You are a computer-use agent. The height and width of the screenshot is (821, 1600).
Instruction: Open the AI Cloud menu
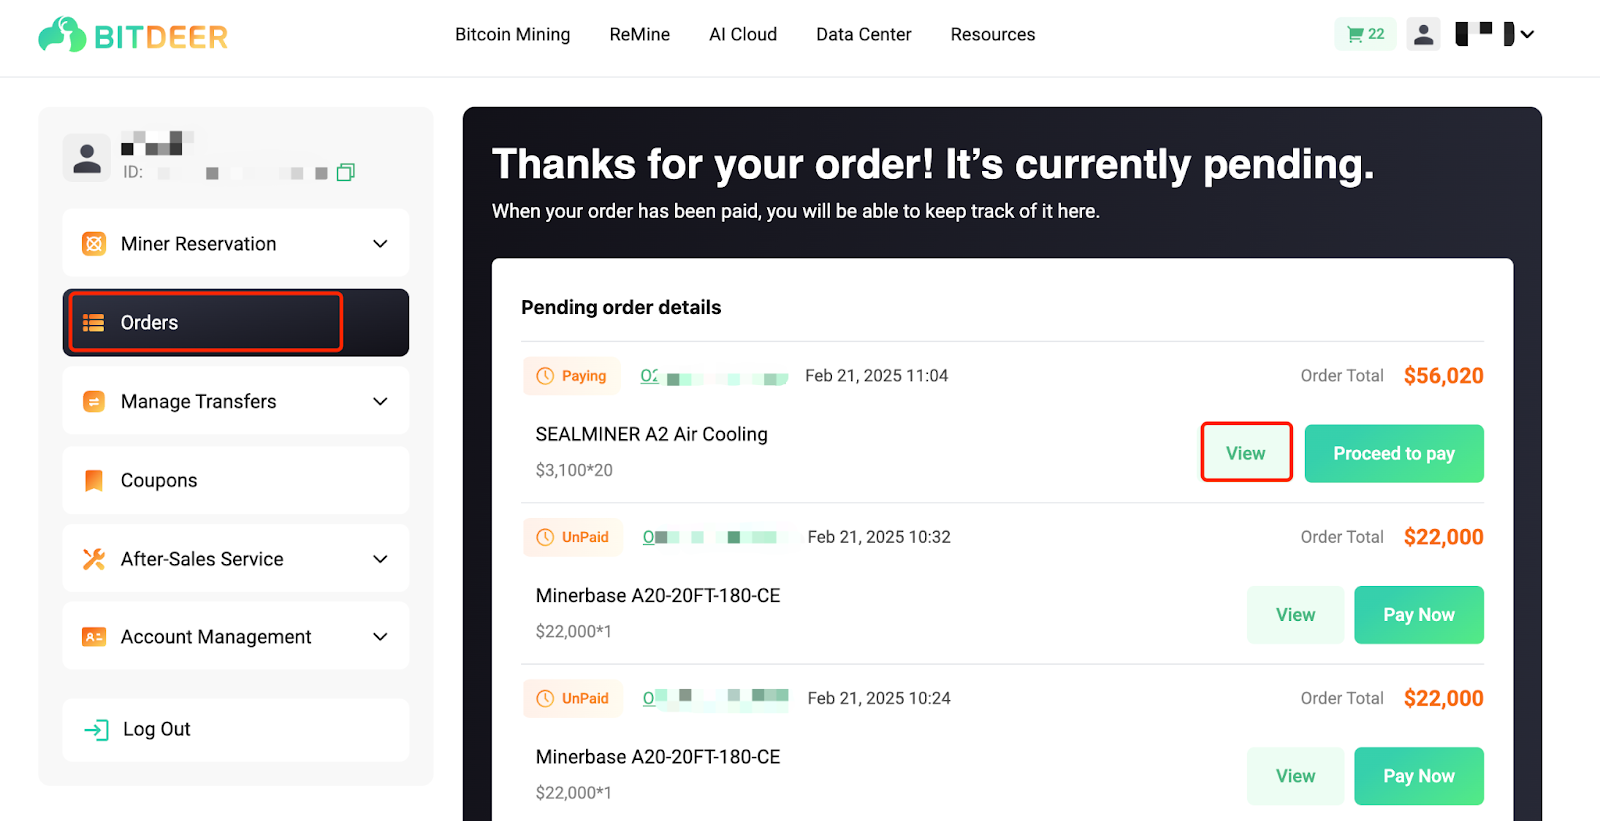743,34
